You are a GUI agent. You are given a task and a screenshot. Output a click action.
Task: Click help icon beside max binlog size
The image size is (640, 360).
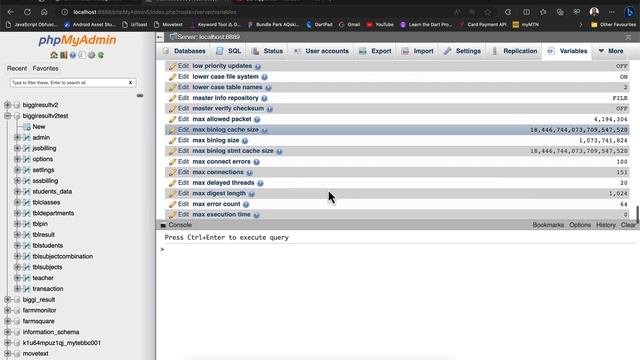pos(244,141)
